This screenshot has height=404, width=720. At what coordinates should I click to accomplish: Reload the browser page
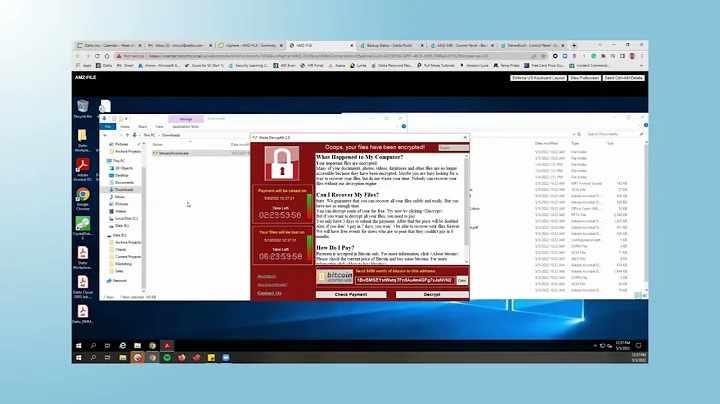pyautogui.click(x=97, y=56)
